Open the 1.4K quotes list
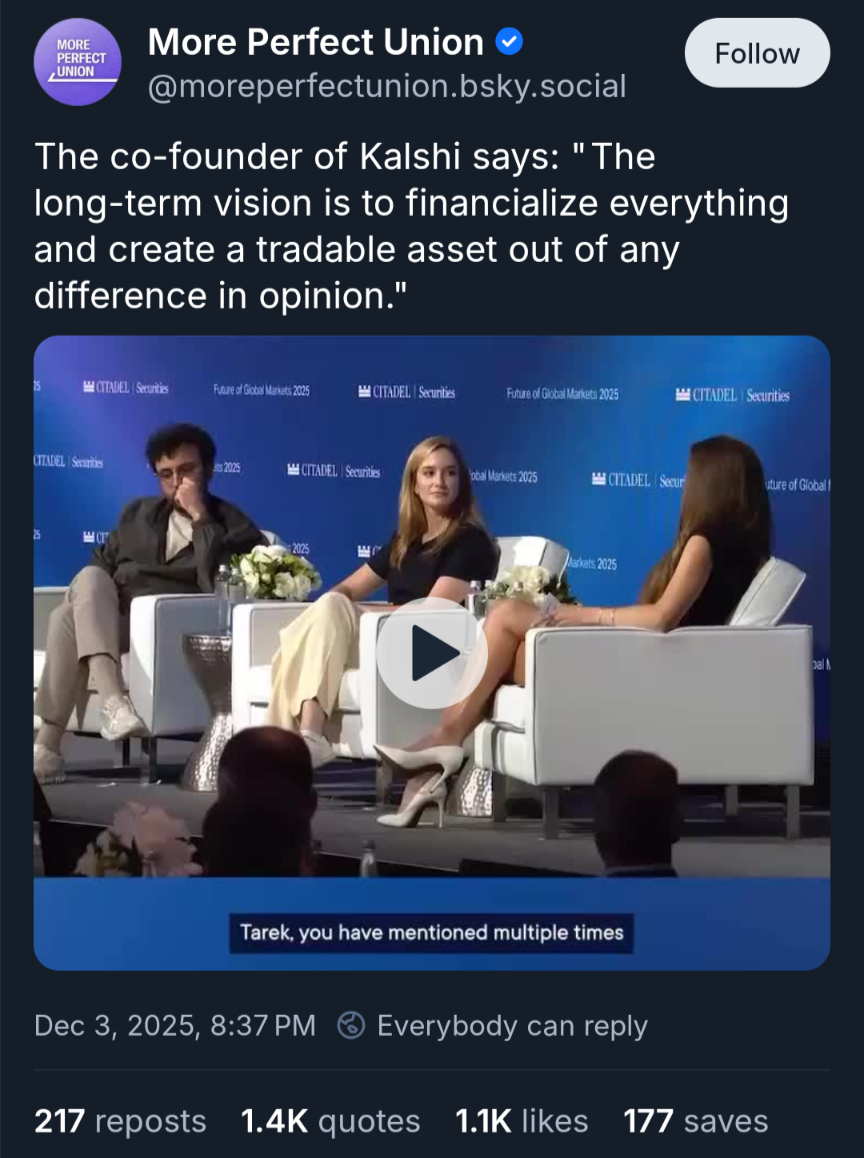This screenshot has width=864, height=1158. click(330, 1121)
